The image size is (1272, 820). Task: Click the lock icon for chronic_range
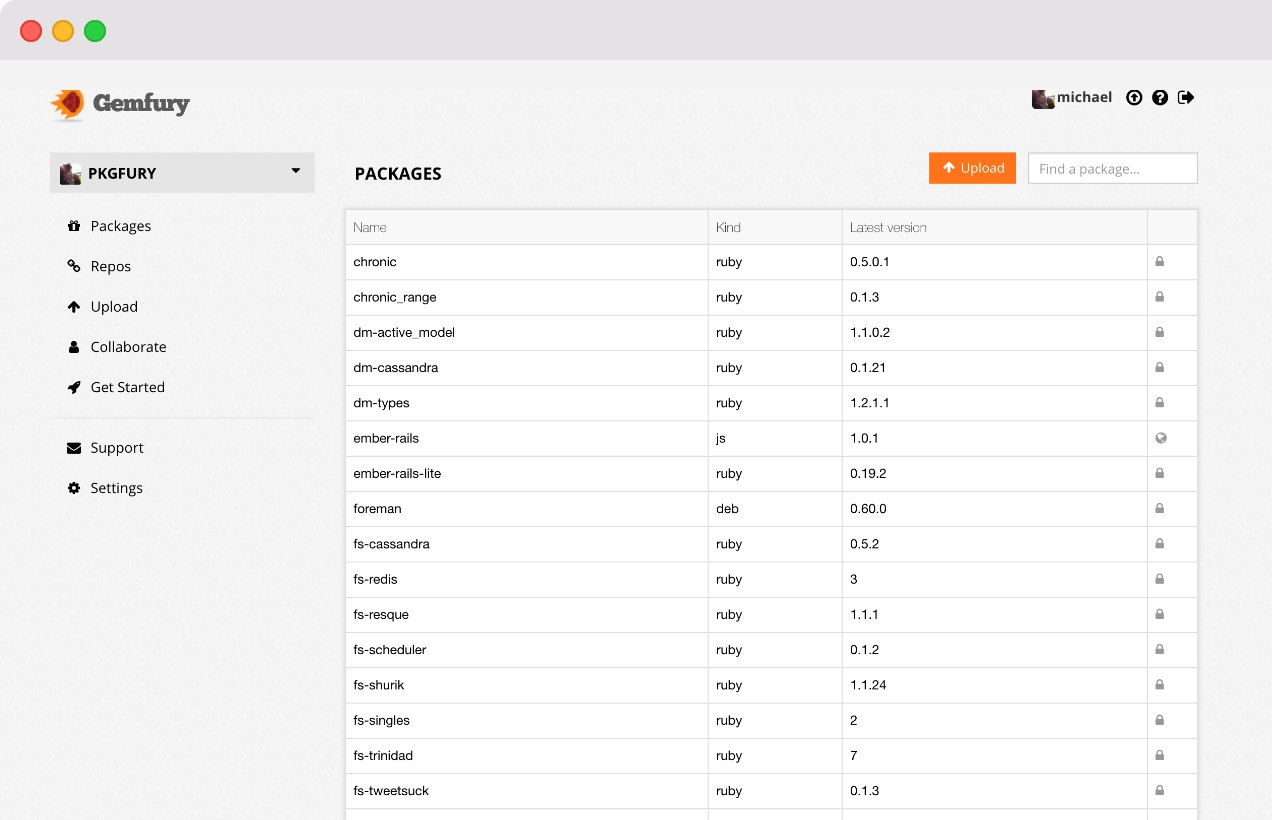(1160, 297)
